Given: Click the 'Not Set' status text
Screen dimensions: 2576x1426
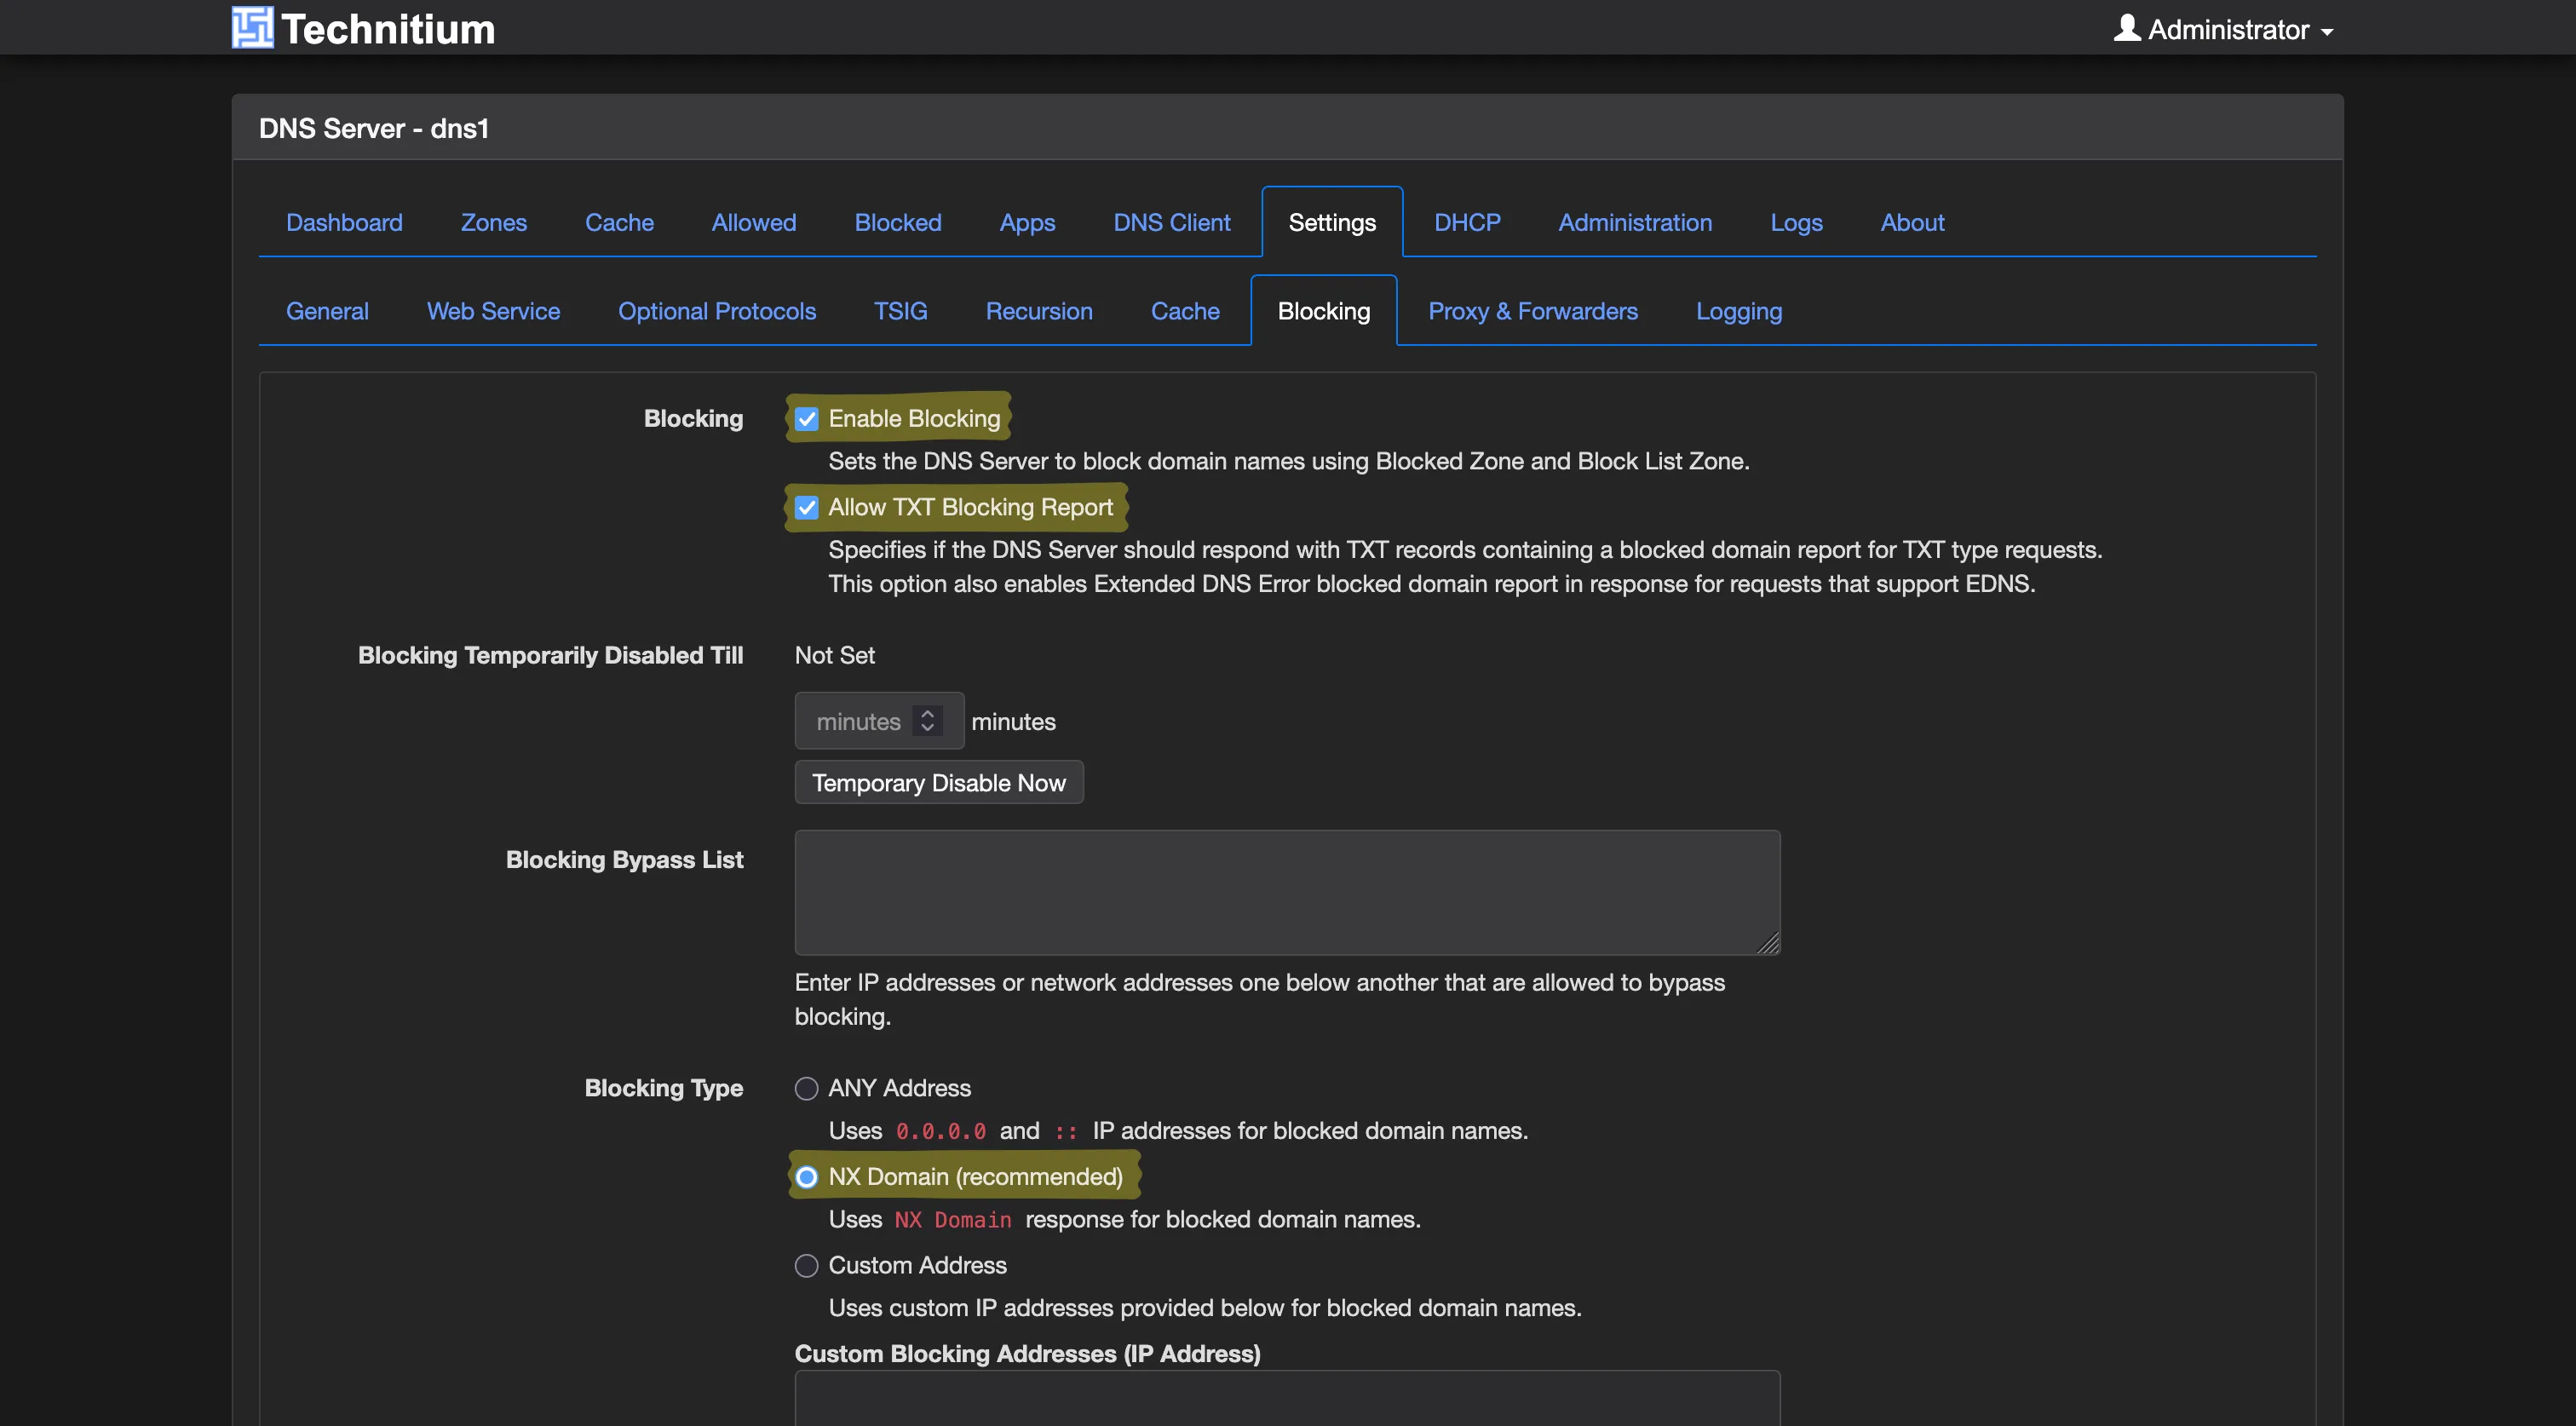Looking at the screenshot, I should [834, 655].
